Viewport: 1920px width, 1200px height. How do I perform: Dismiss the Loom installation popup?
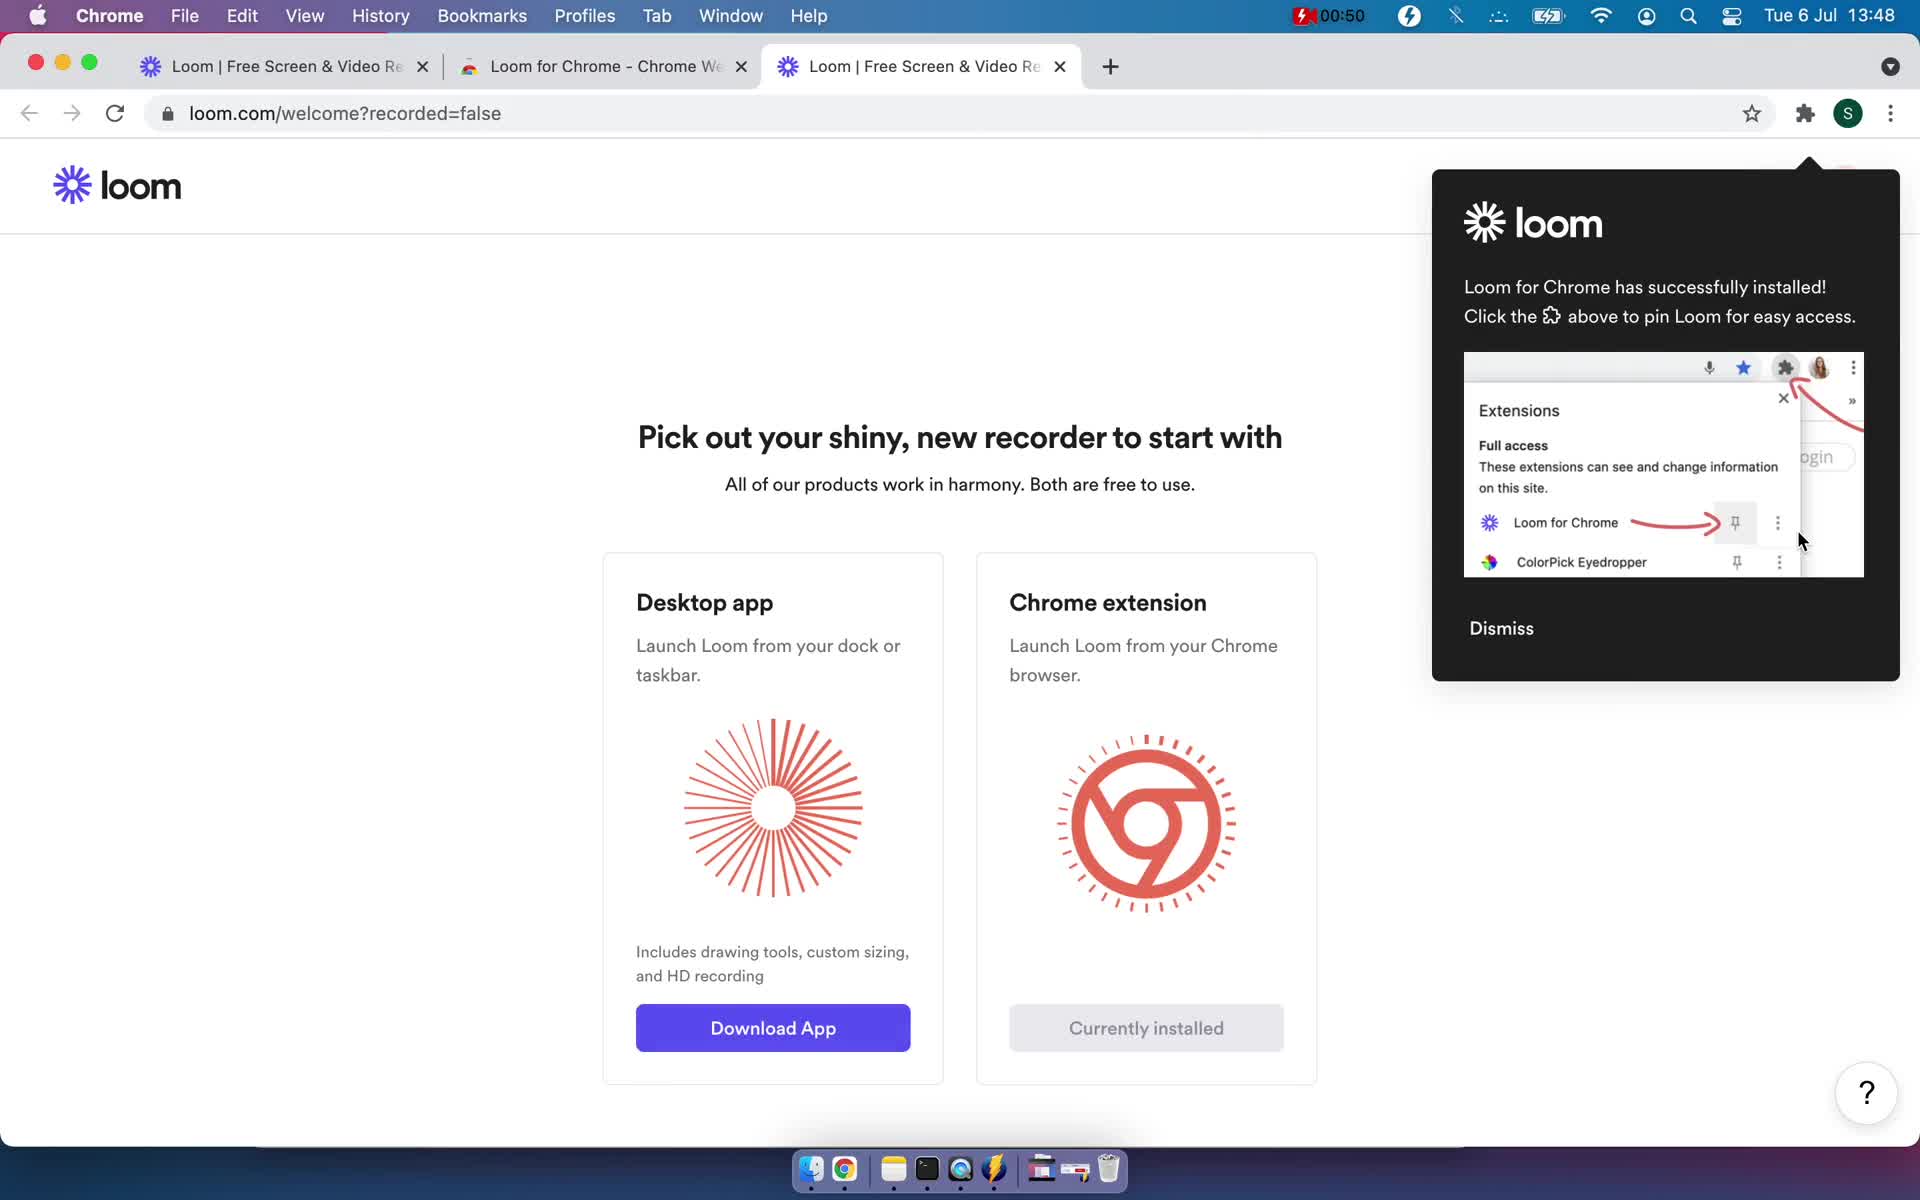[1500, 629]
